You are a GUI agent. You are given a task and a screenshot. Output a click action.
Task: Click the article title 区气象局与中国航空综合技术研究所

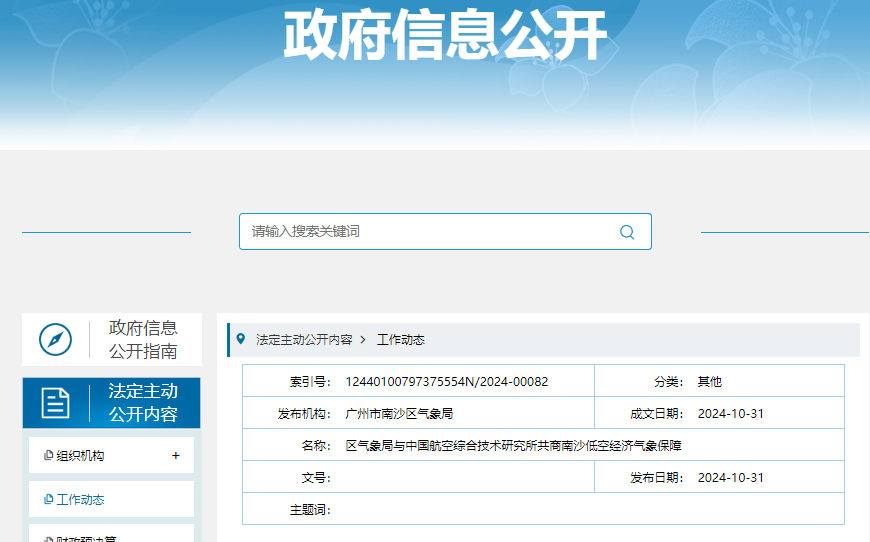coord(513,446)
